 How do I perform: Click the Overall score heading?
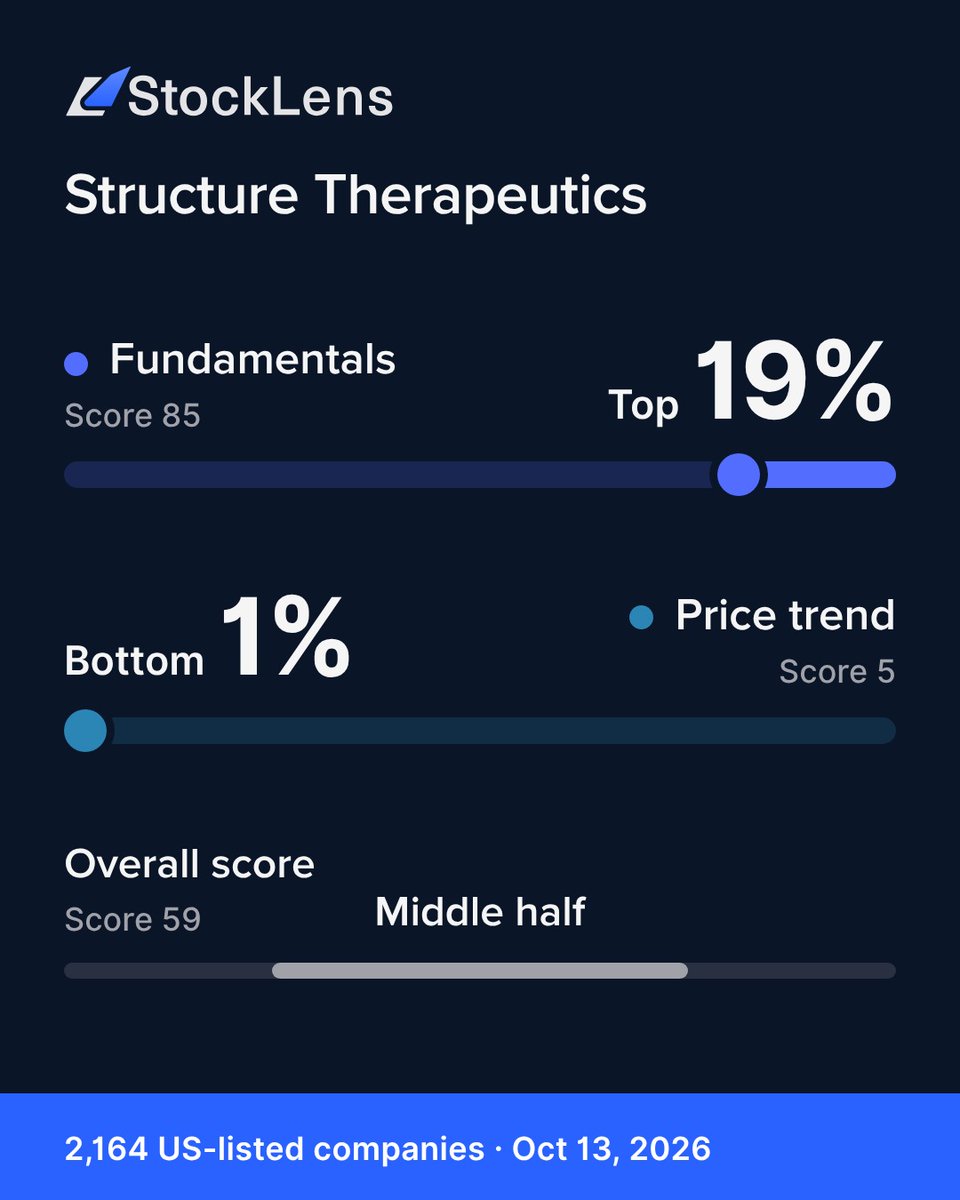(189, 864)
